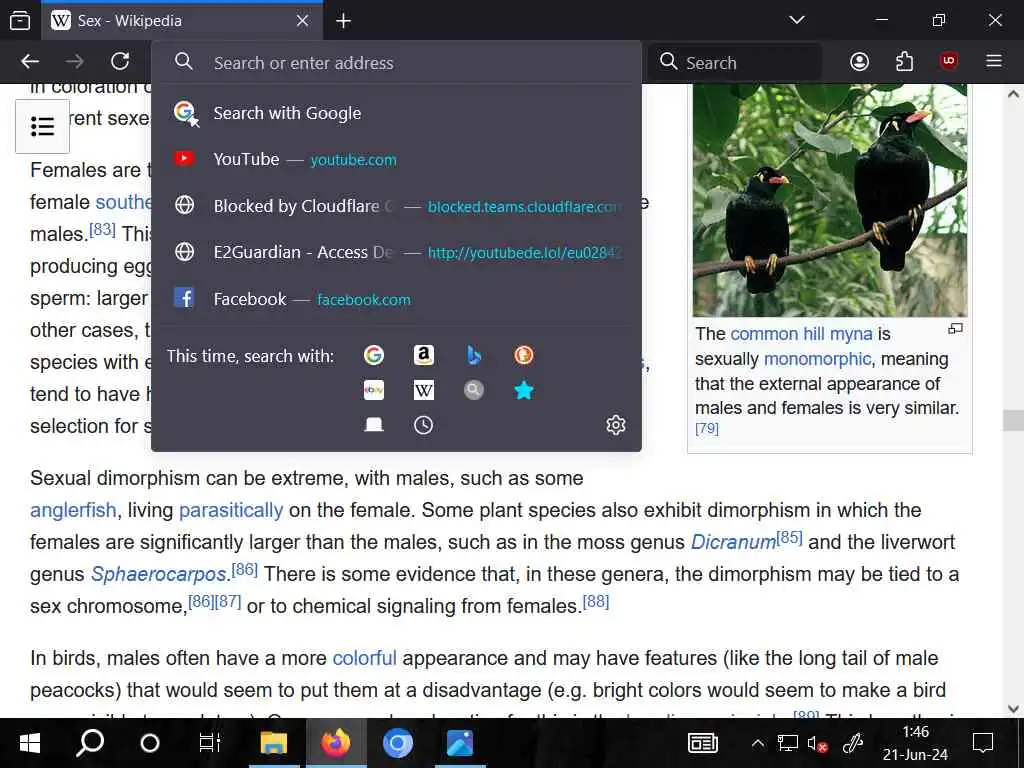The width and height of the screenshot is (1024, 768).
Task: Select the gray magnifier search engine icon
Action: pyautogui.click(x=474, y=391)
